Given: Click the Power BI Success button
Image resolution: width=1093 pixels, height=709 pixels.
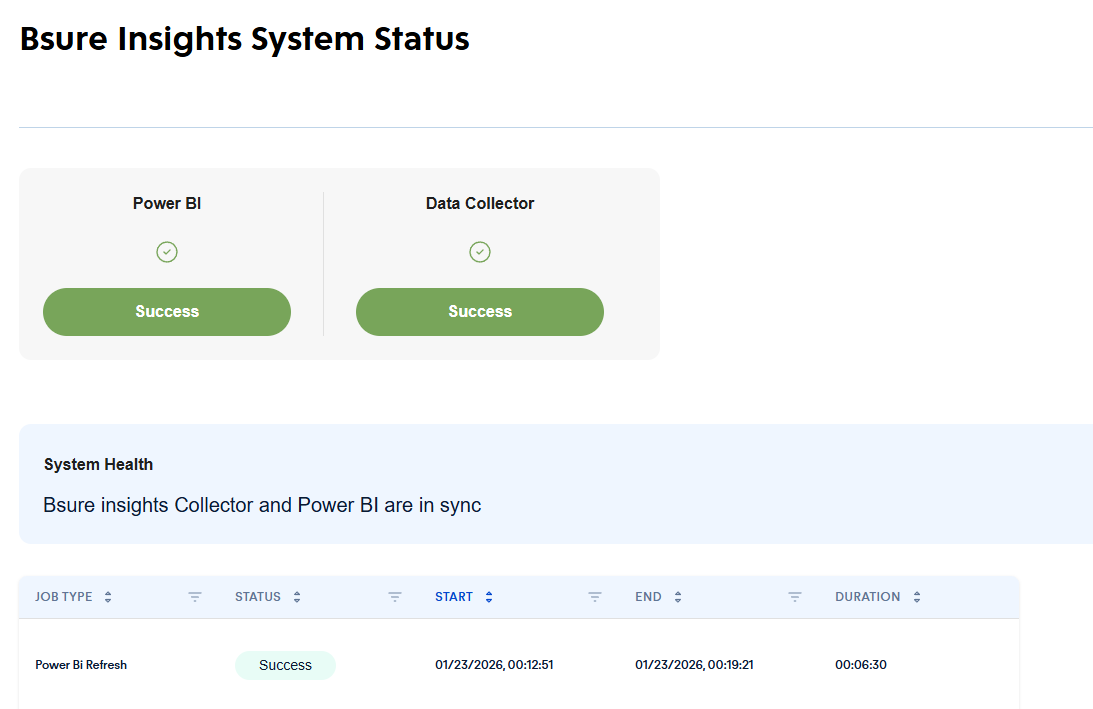Looking at the screenshot, I should click(167, 312).
